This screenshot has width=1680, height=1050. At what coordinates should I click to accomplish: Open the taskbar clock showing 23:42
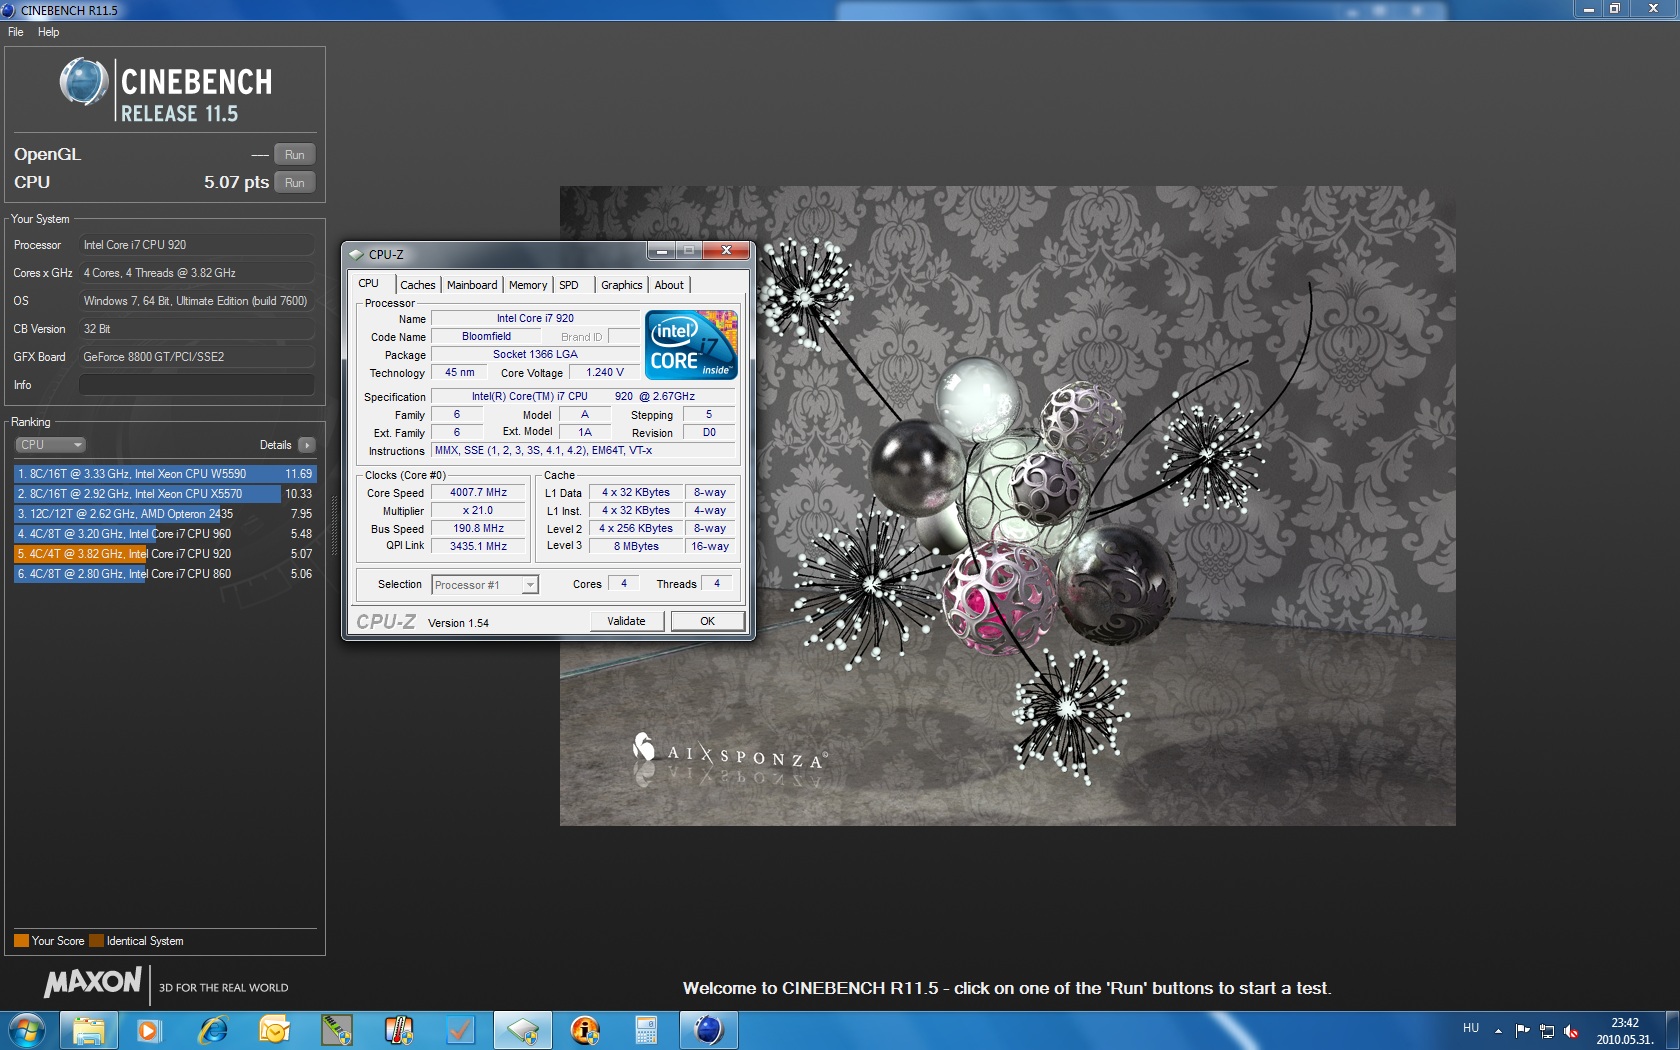1625,1031
